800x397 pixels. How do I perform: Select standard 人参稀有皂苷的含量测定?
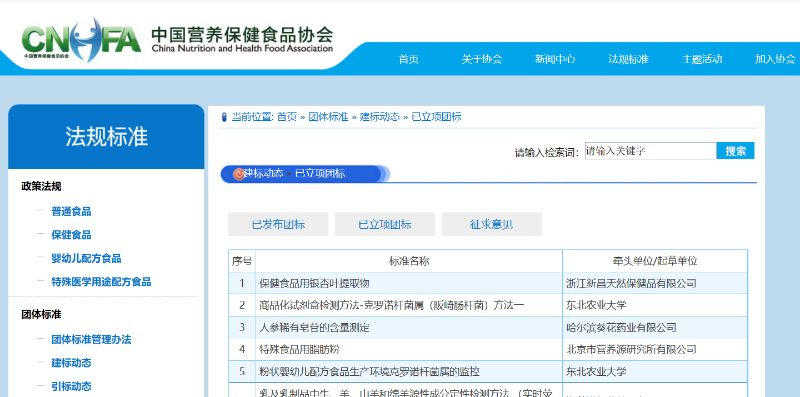coord(314,328)
